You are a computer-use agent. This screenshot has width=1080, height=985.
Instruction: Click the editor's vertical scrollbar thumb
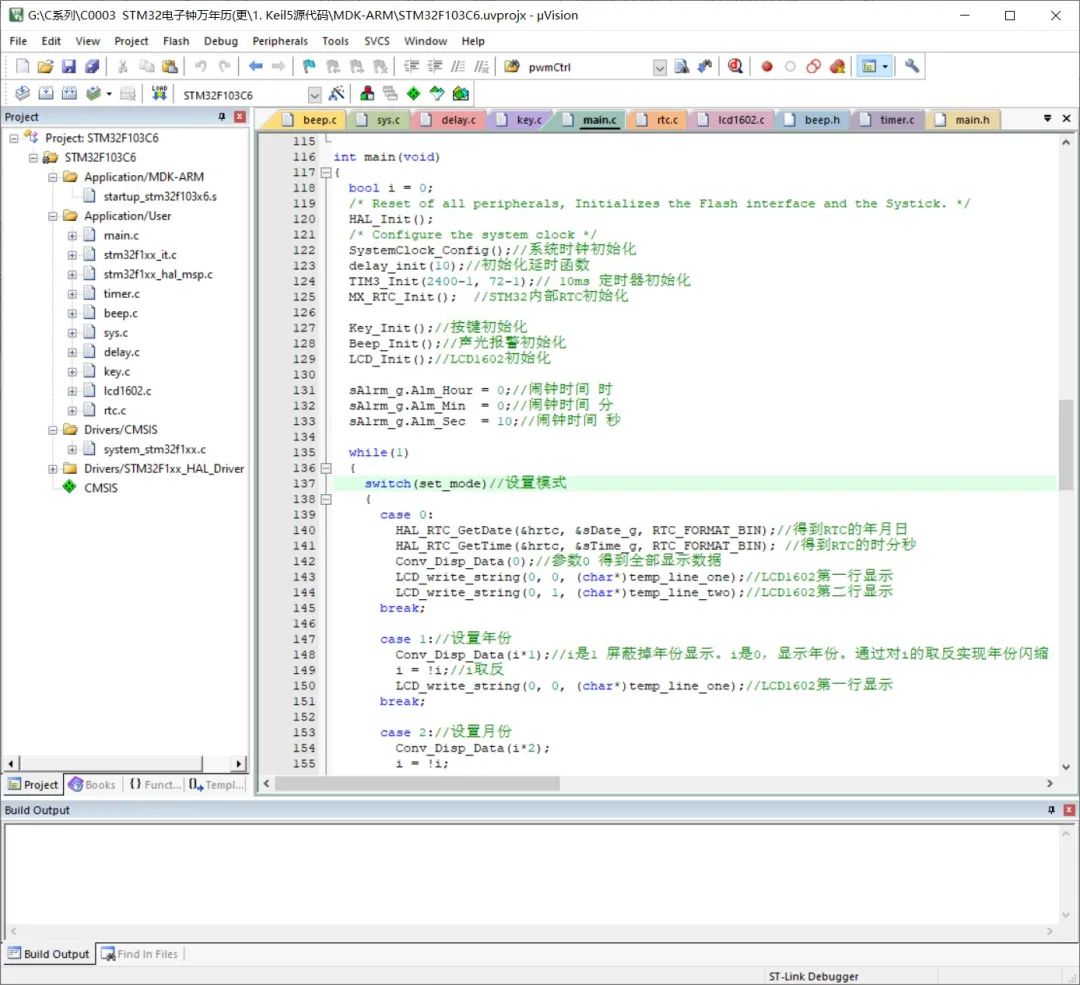tap(1066, 445)
